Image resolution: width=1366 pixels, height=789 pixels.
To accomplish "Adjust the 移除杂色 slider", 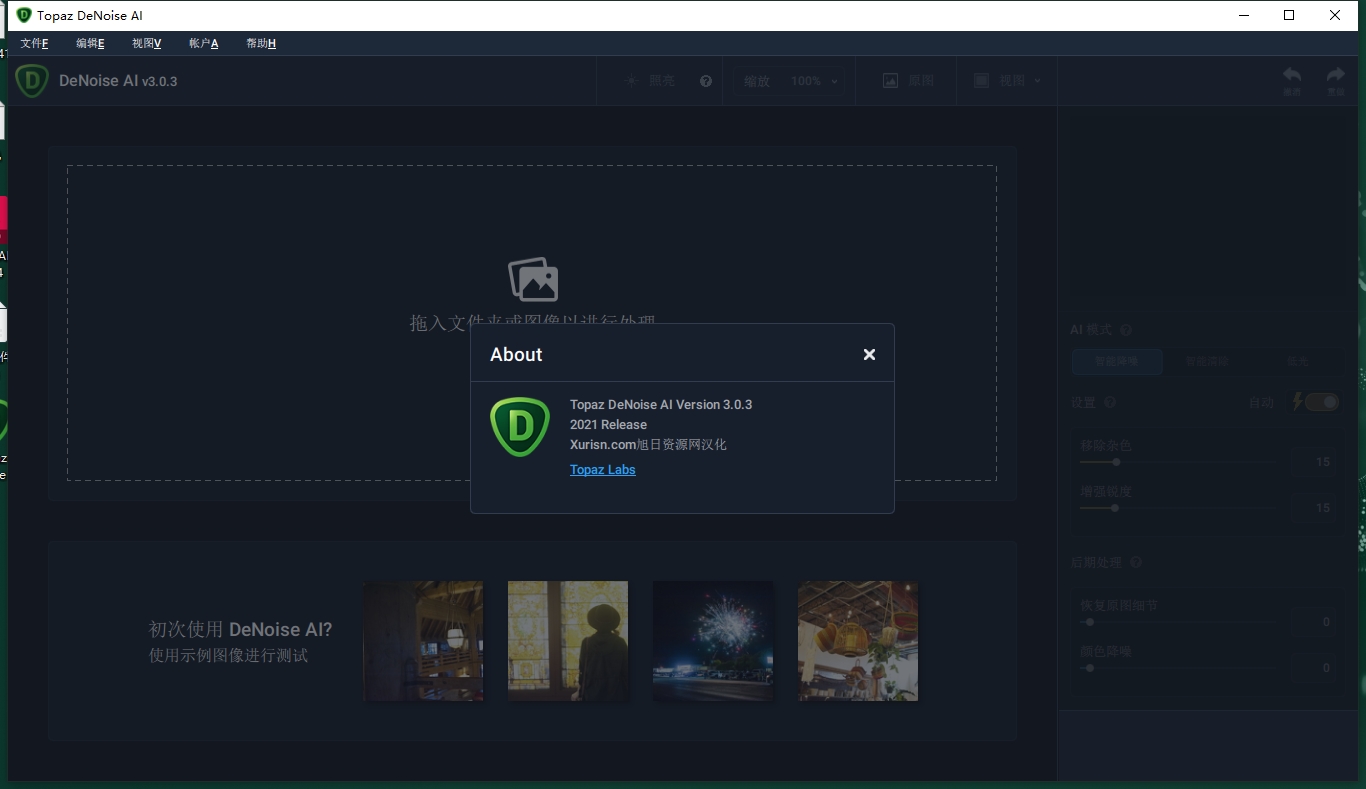I will point(1176,462).
